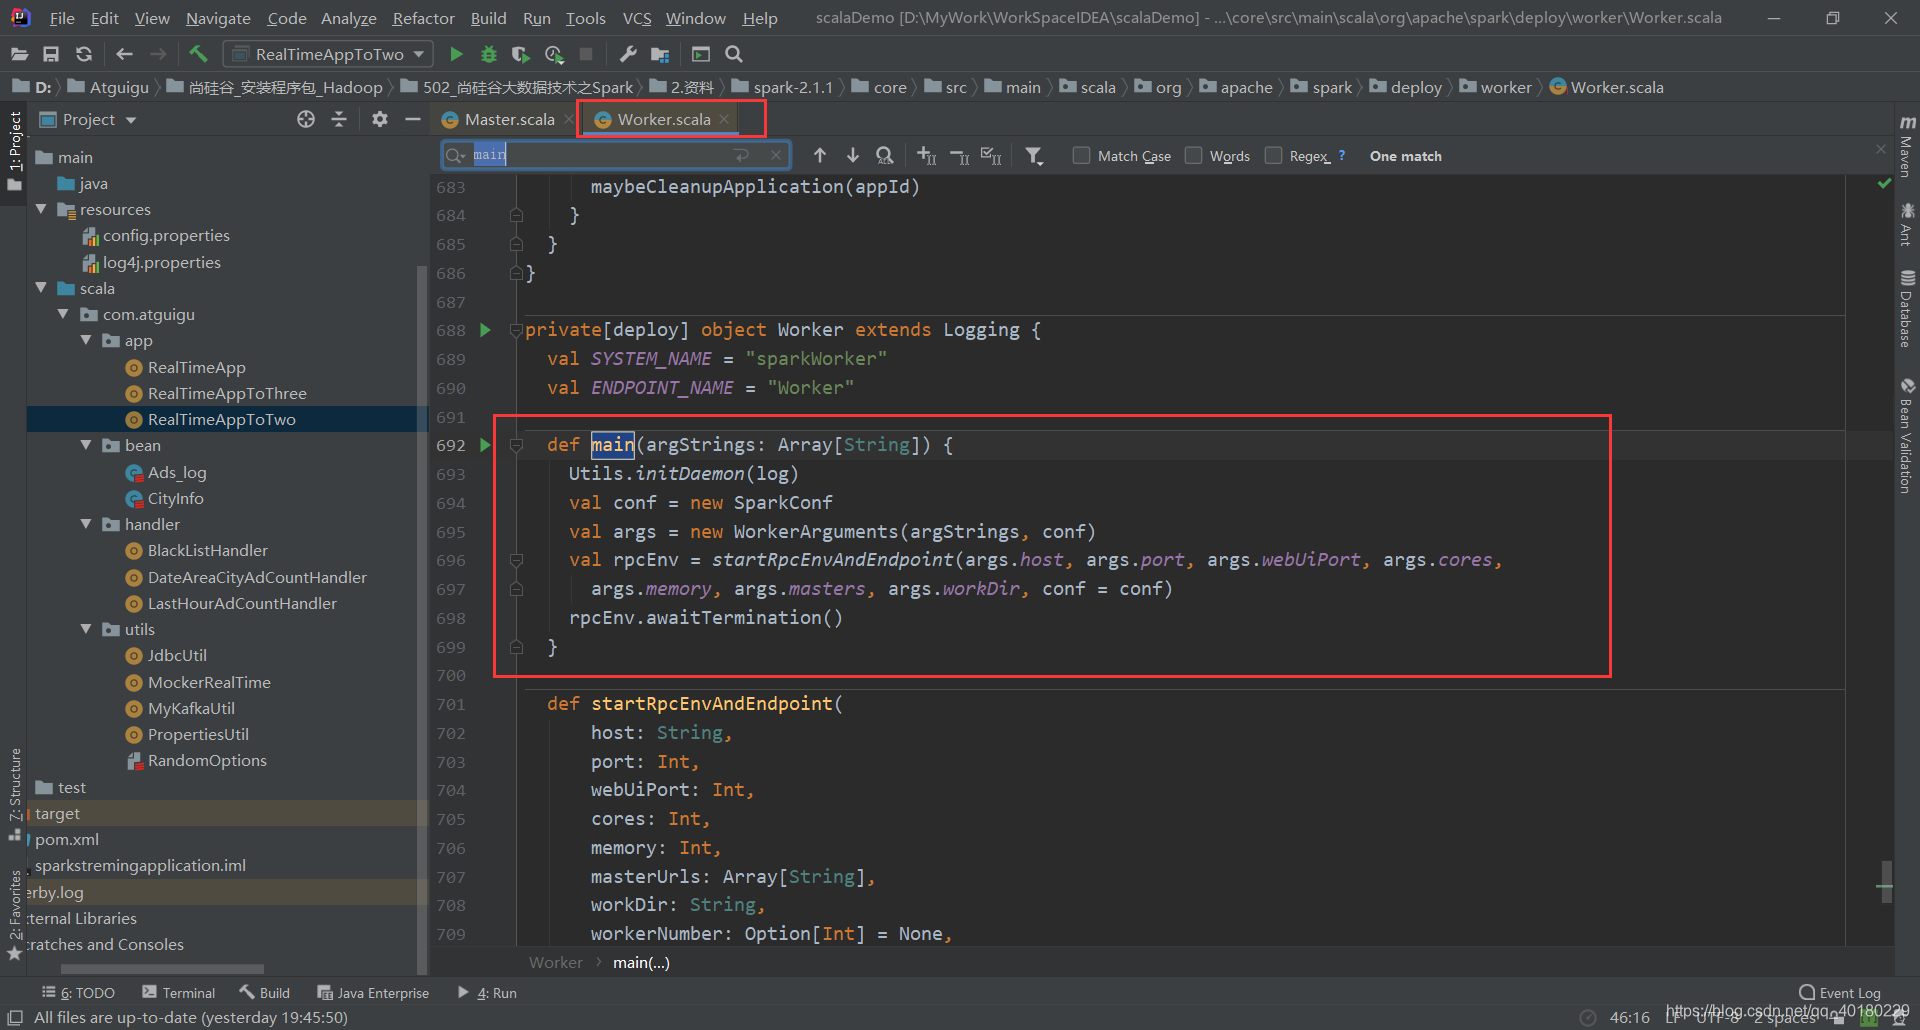This screenshot has height=1030, width=1920.
Task: Open Bean Validation side panel
Action: 1907,435
